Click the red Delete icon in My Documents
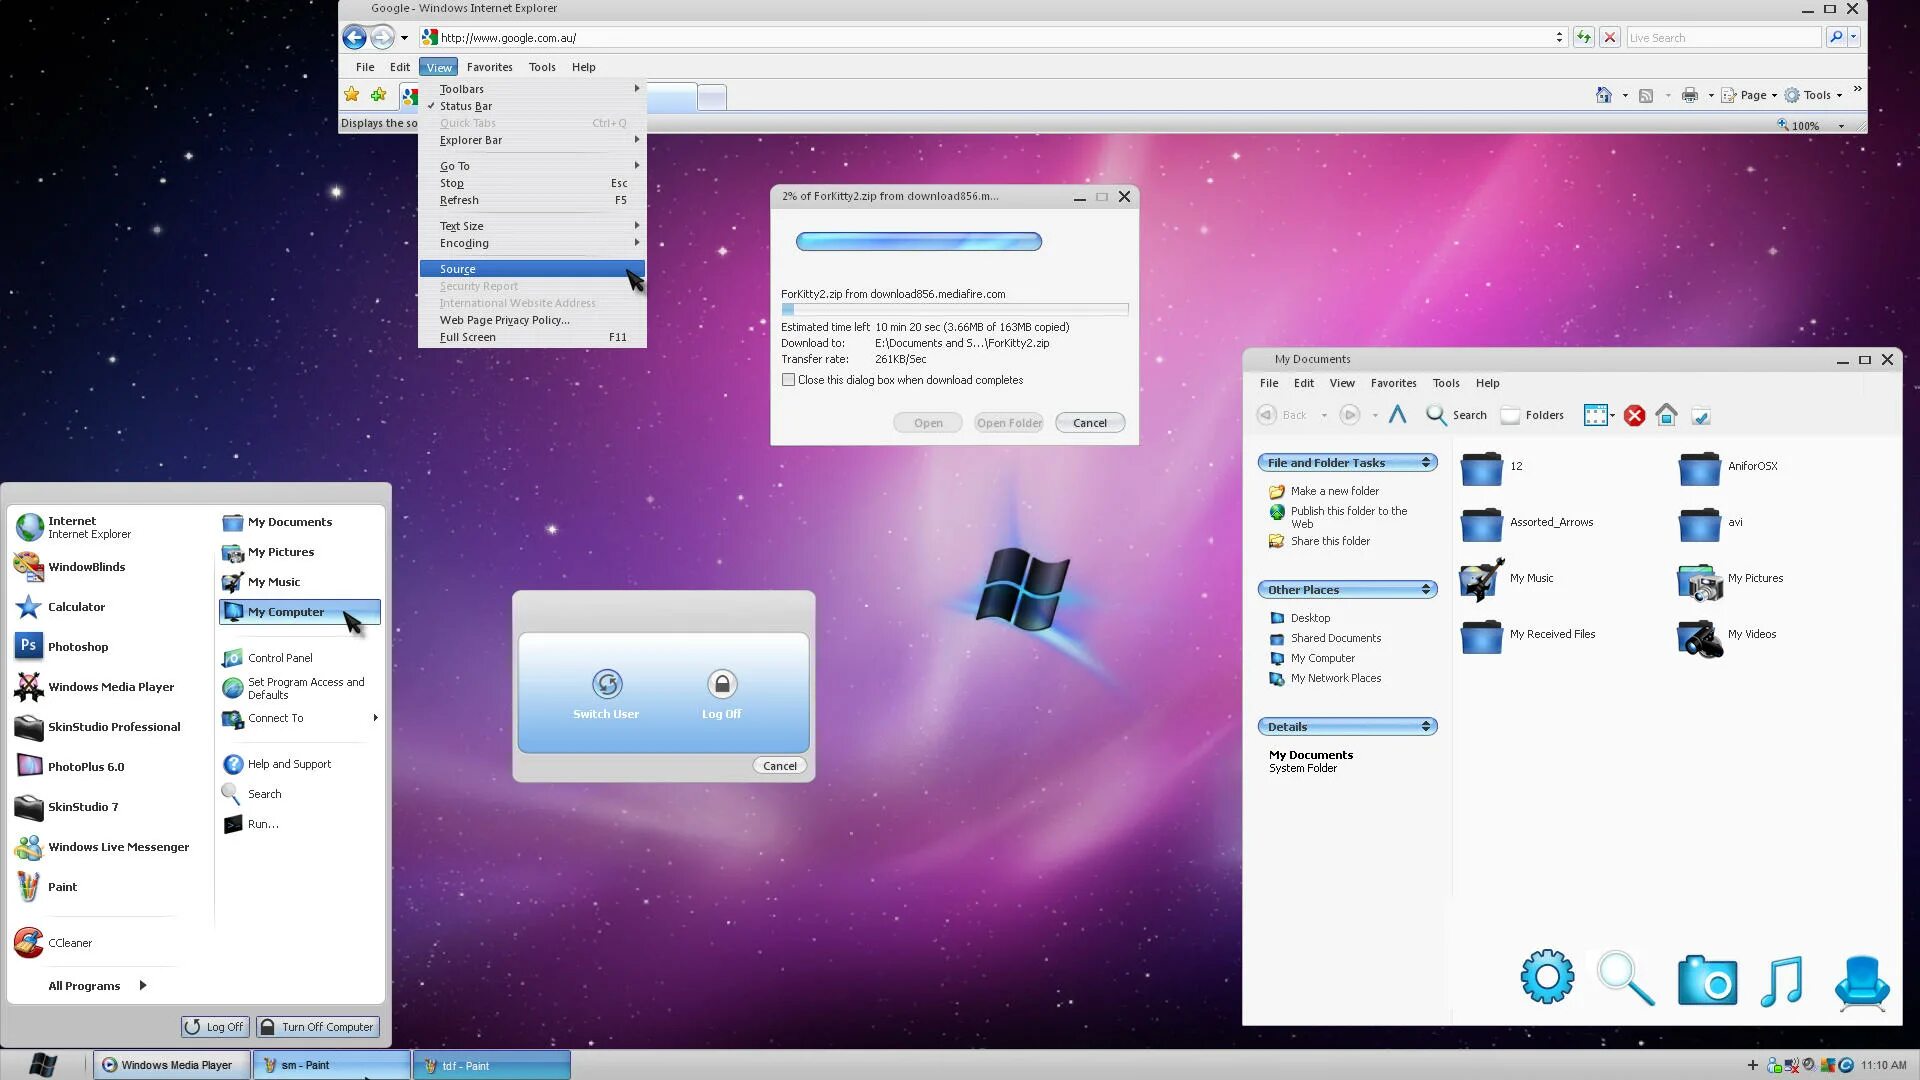Viewport: 1920px width, 1080px height. point(1634,415)
